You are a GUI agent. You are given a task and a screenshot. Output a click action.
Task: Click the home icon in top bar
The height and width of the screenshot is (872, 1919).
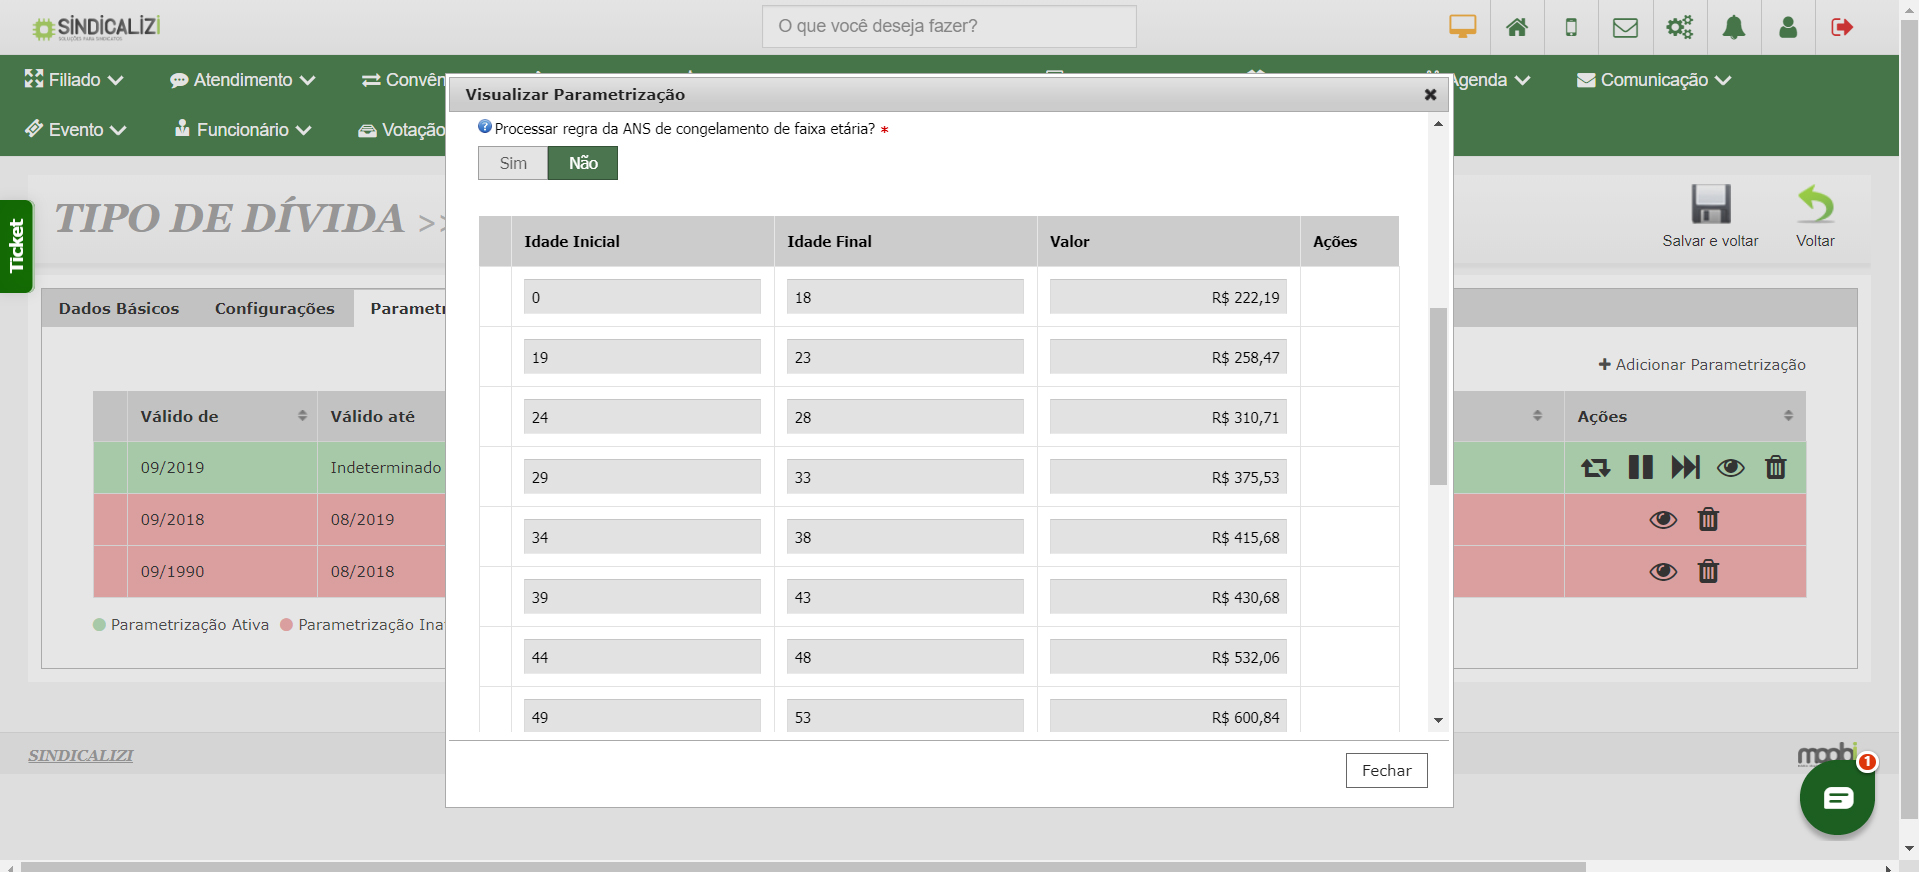pos(1516,27)
